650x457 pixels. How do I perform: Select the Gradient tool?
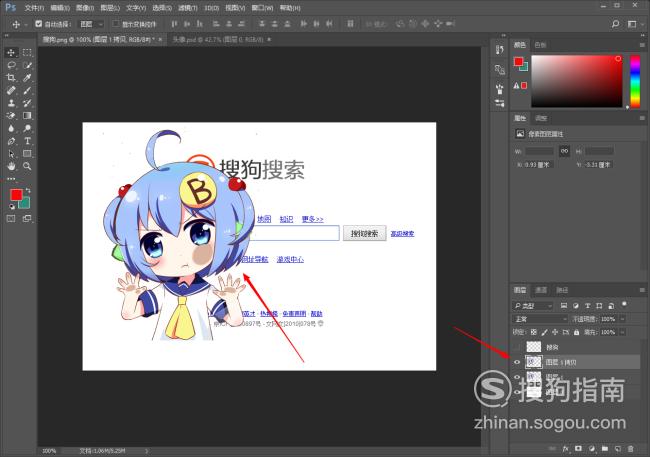click(27, 116)
